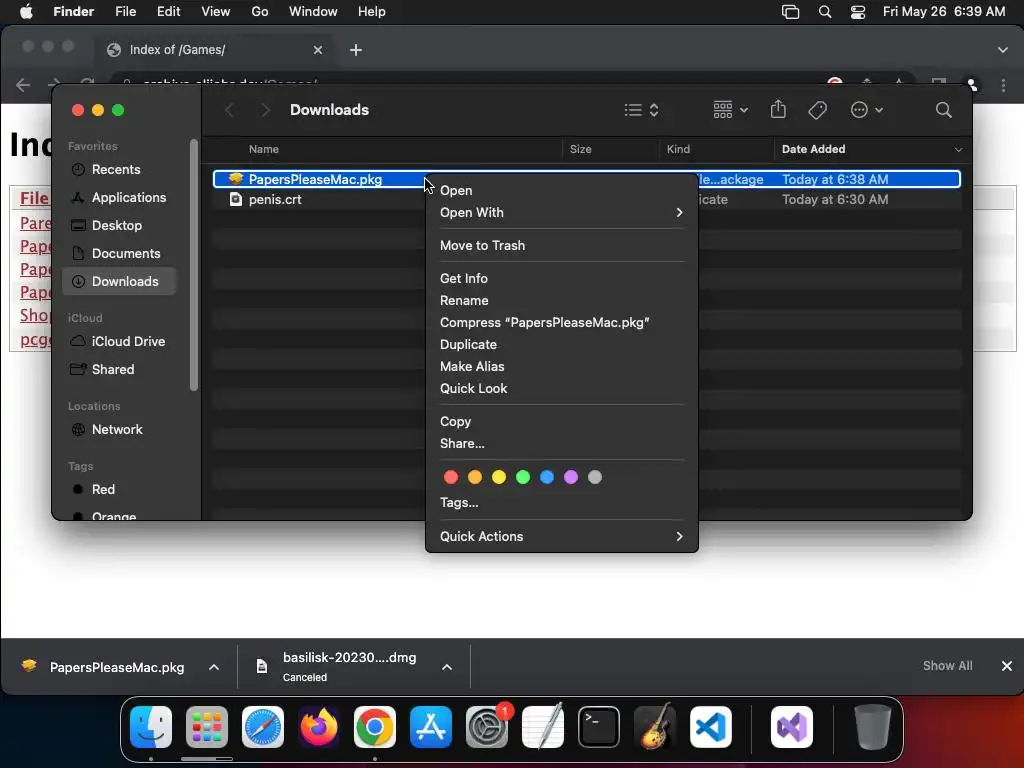Open Visual Studio (purple) from the Dock
This screenshot has width=1024, height=768.
[792, 727]
